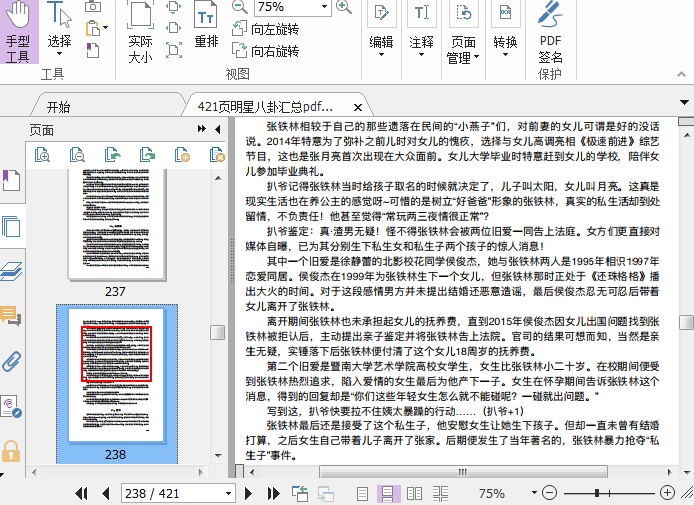The height and width of the screenshot is (505, 694).
Task: Click the clipboard paste icon
Action: (93, 28)
